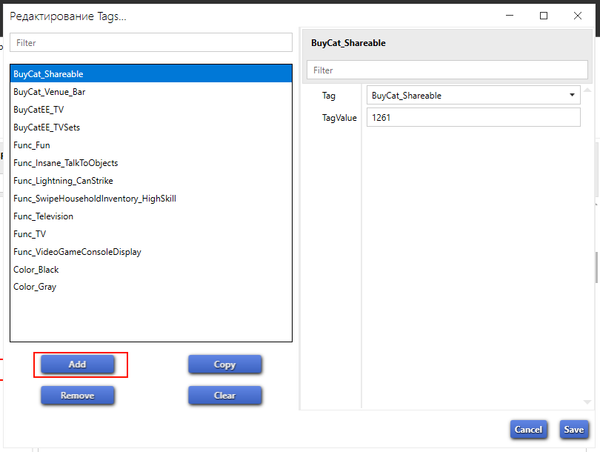
Task: Select the BuyCatEE_TV tag
Action: (38, 109)
